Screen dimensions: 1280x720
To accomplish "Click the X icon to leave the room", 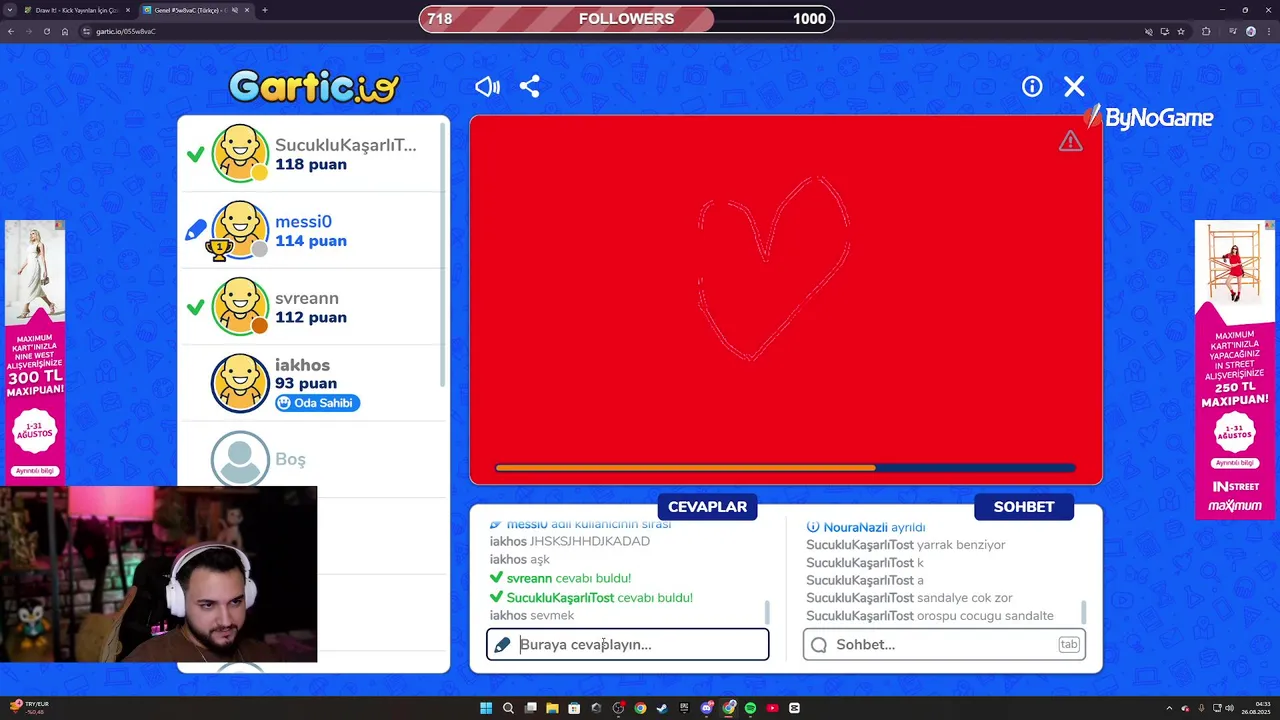I will [1074, 87].
